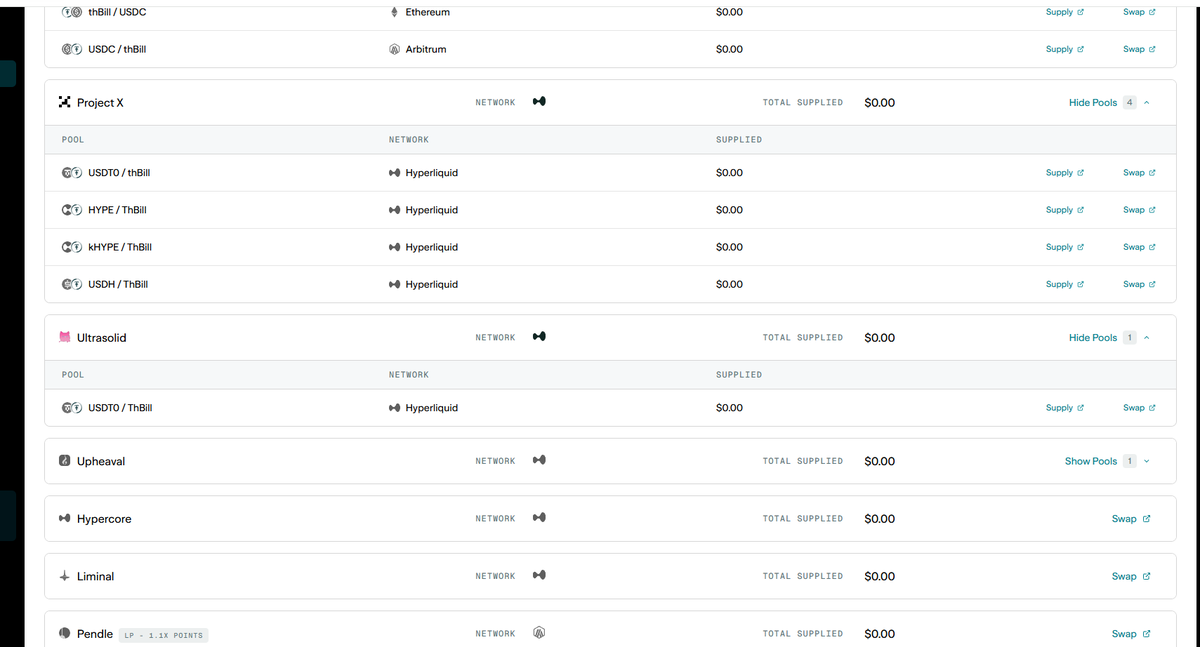
Task: Click the Ultrasolid protocol name
Action: click(x=102, y=338)
